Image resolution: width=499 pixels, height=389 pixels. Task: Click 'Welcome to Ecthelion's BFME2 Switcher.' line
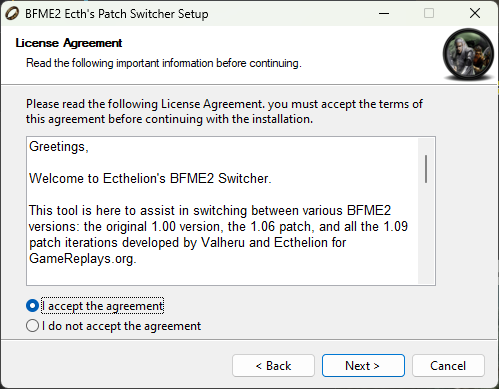tap(150, 178)
